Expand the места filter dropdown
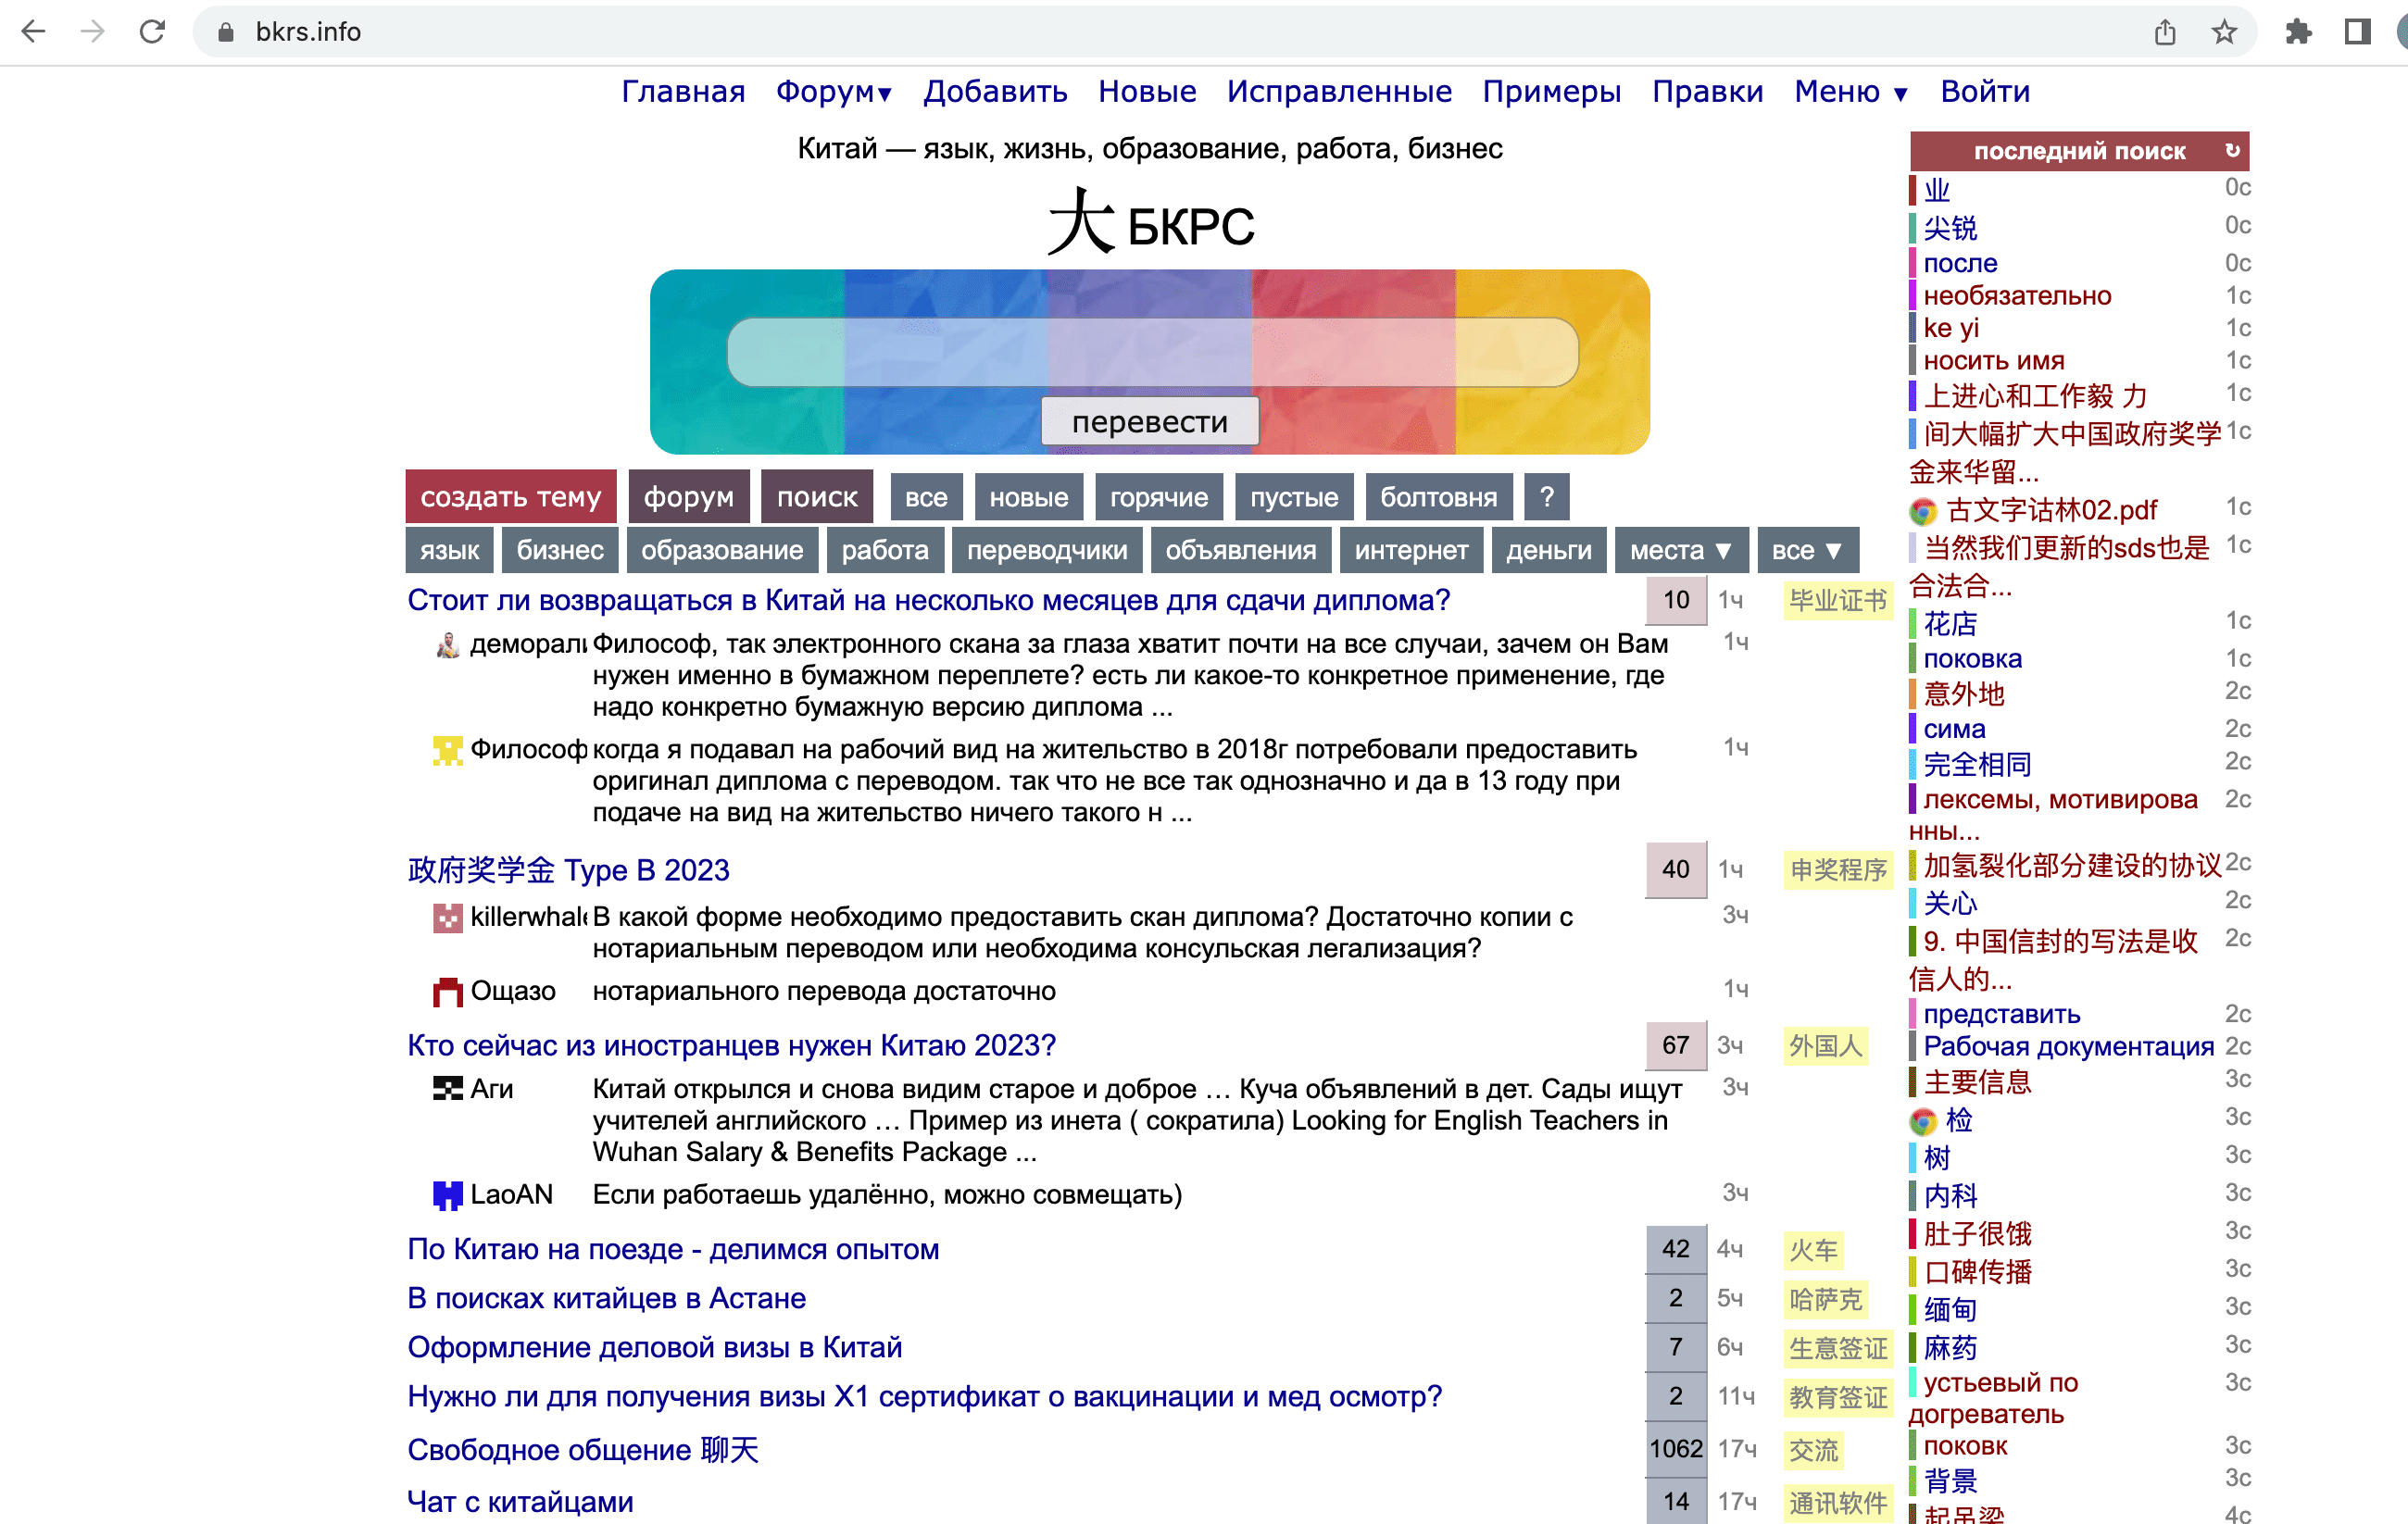Viewport: 2408px width, 1524px height. coord(1680,550)
